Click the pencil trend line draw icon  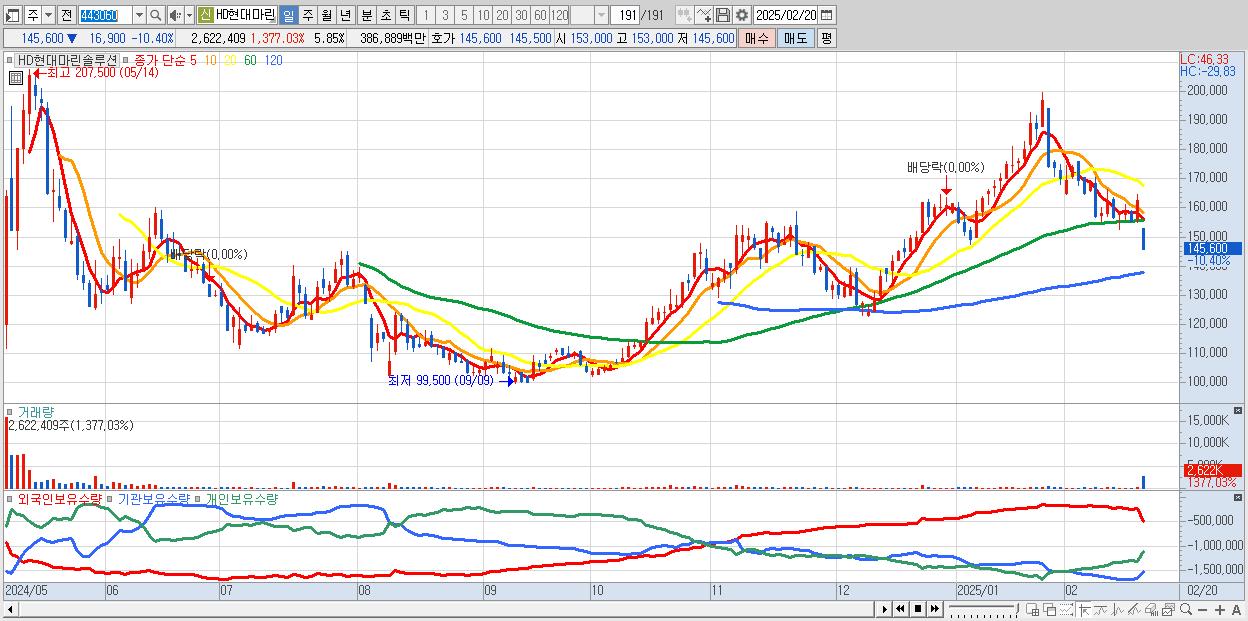point(1134,610)
